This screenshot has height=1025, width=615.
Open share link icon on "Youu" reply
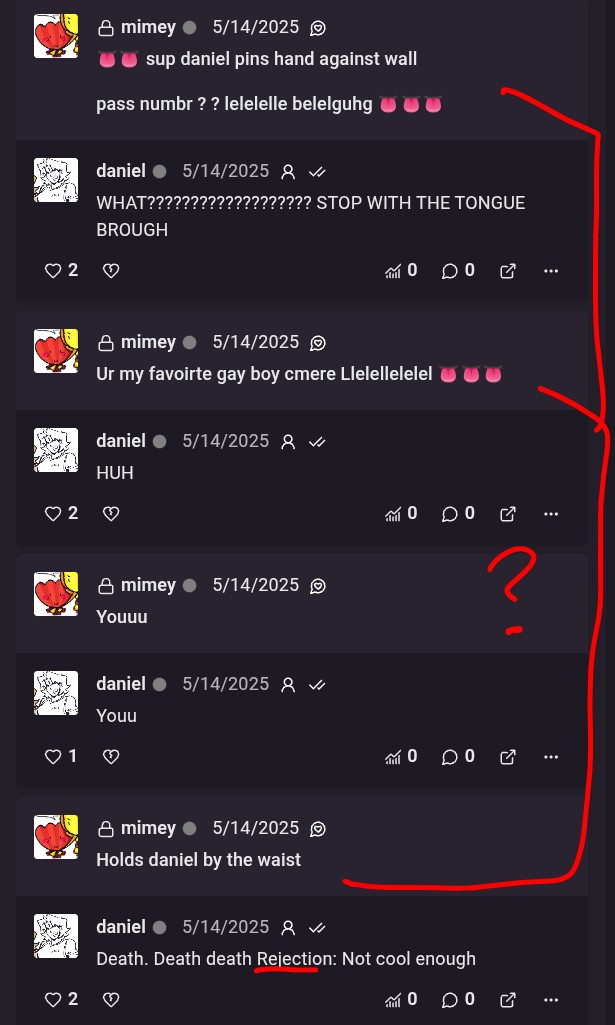[508, 757]
